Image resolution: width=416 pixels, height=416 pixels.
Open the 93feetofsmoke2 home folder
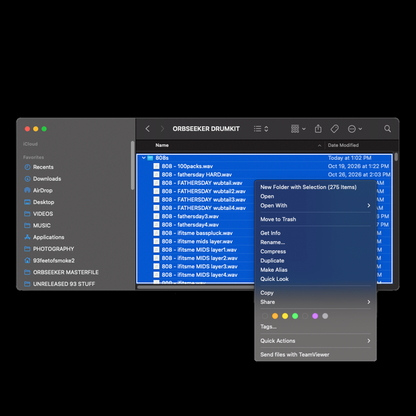(x=49, y=260)
